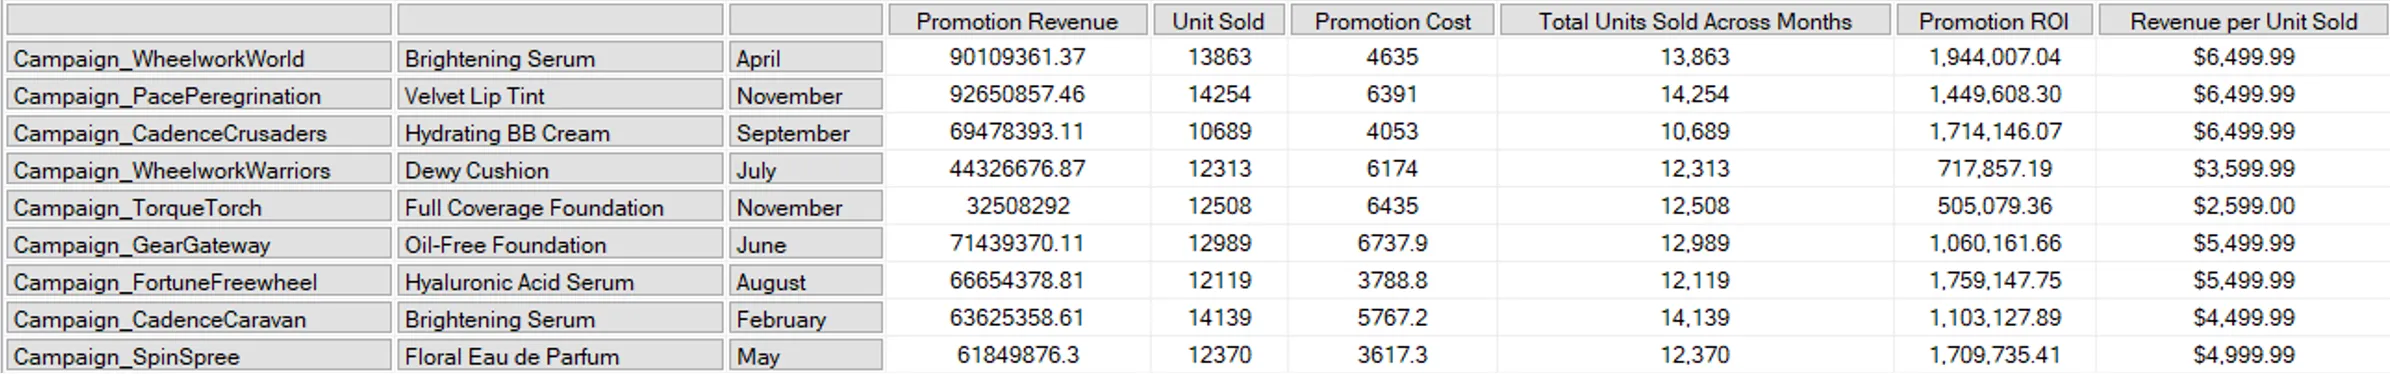This screenshot has width=2390, height=374.
Task: Click the Hydrating BB Cream product cell
Action: pos(560,132)
